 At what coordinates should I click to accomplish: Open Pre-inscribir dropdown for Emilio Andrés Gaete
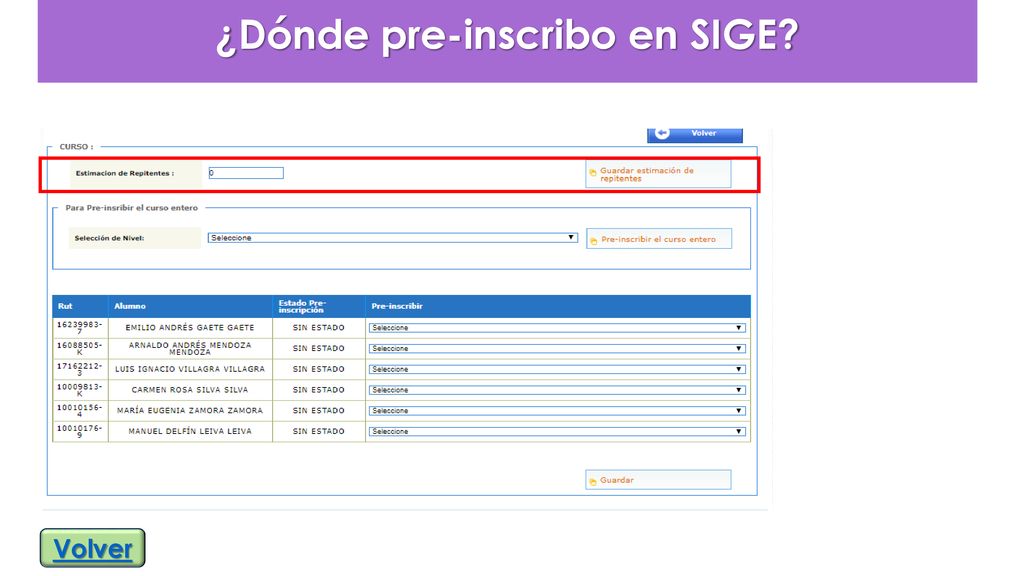(x=557, y=328)
